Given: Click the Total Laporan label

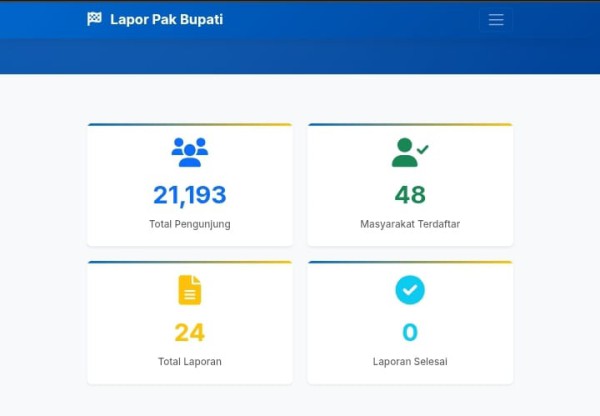Looking at the screenshot, I should tap(190, 361).
